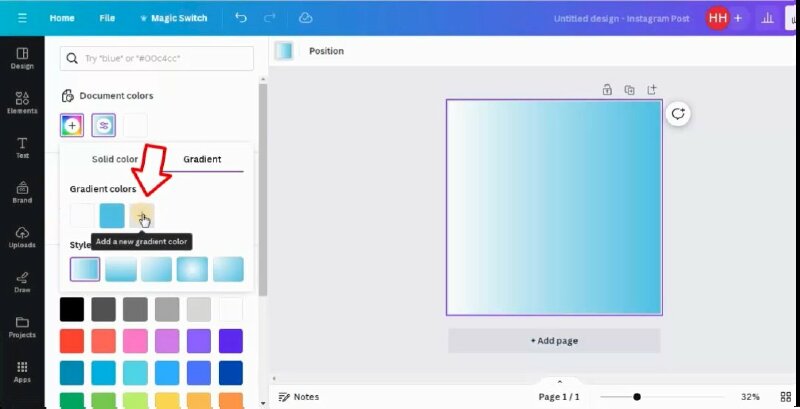The height and width of the screenshot is (409, 800).
Task: Open the Elements sidebar panel
Action: (22, 101)
